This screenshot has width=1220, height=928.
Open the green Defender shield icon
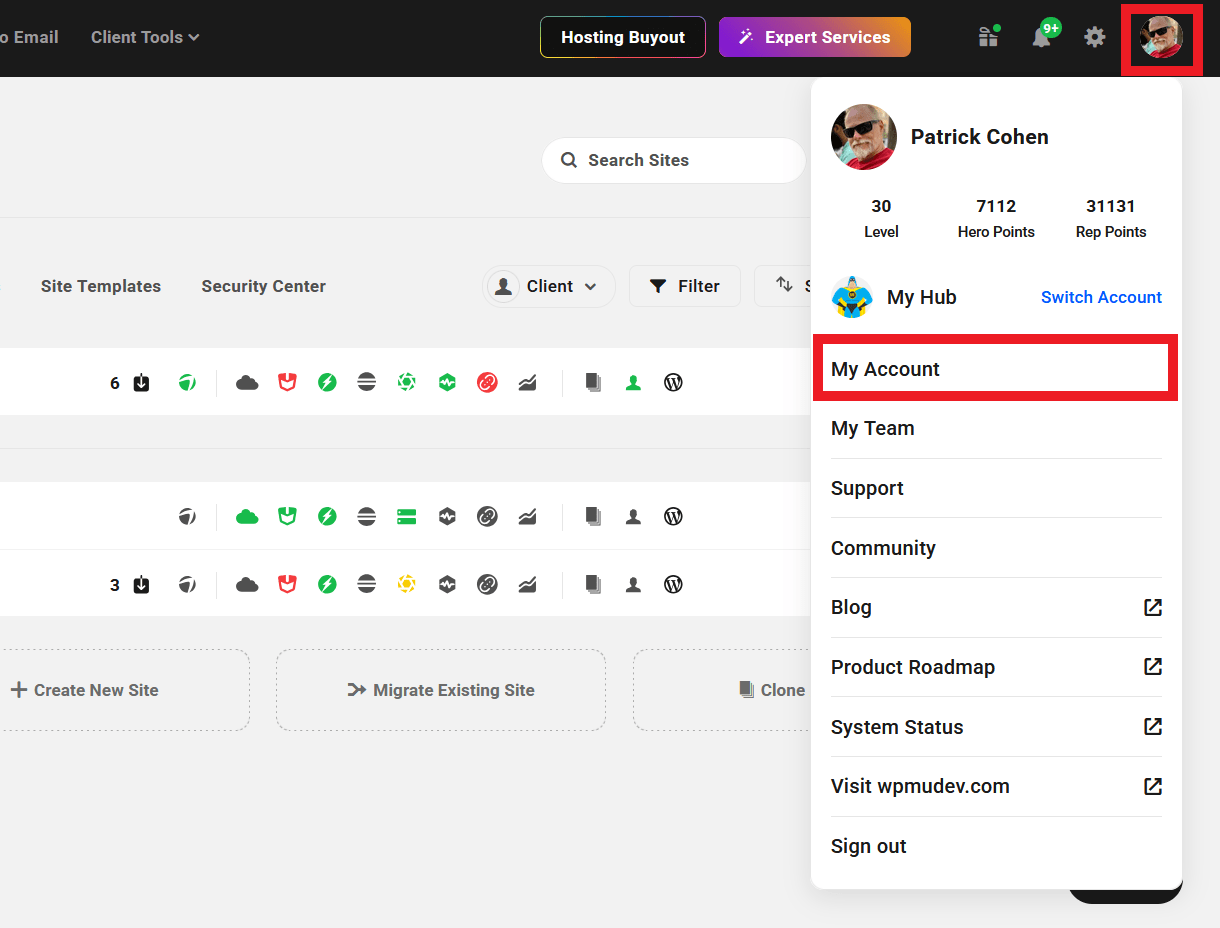tap(287, 516)
